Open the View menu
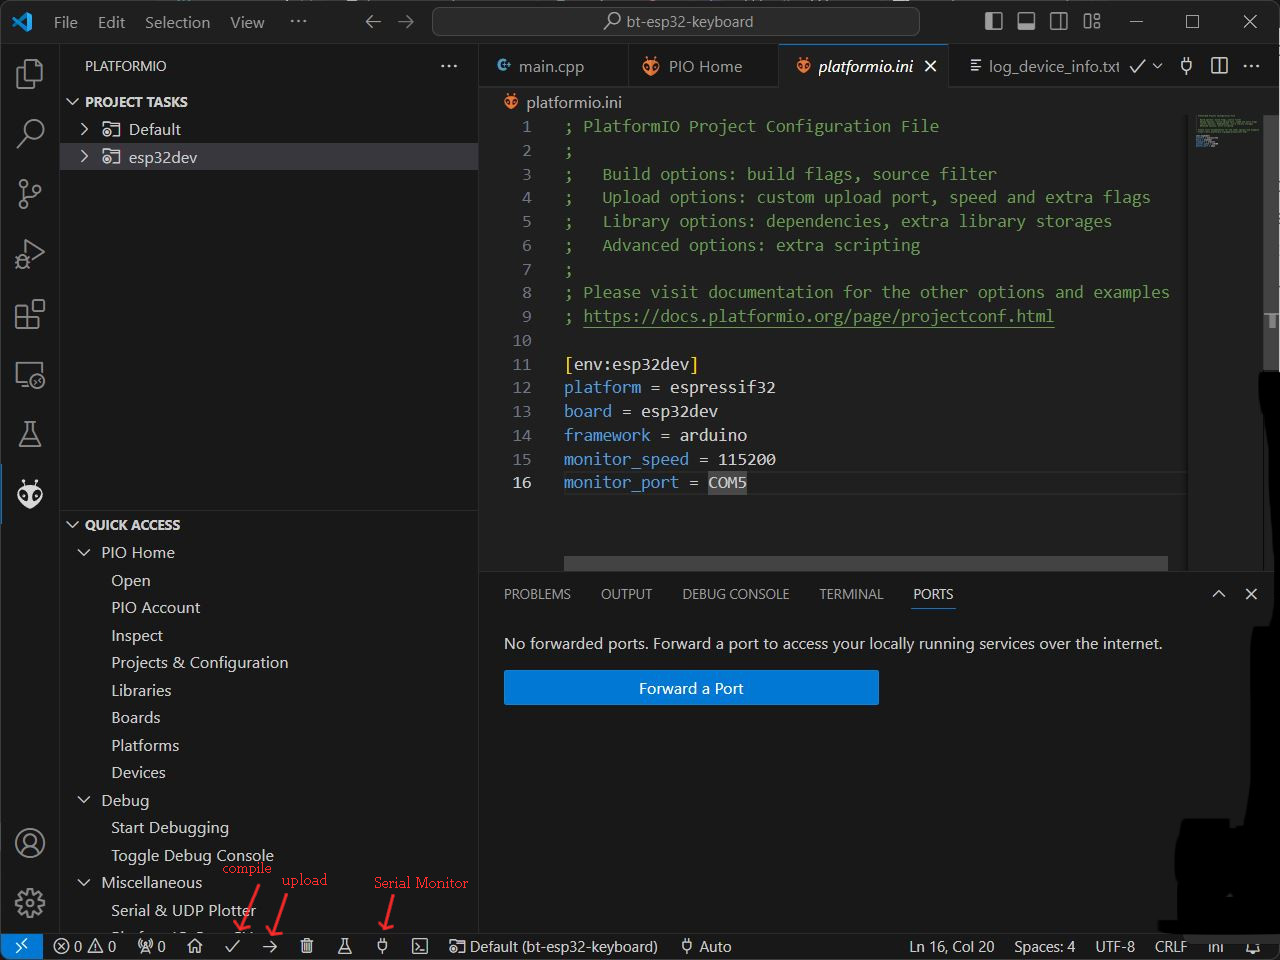Screen dimensions: 1280x960 [247, 22]
